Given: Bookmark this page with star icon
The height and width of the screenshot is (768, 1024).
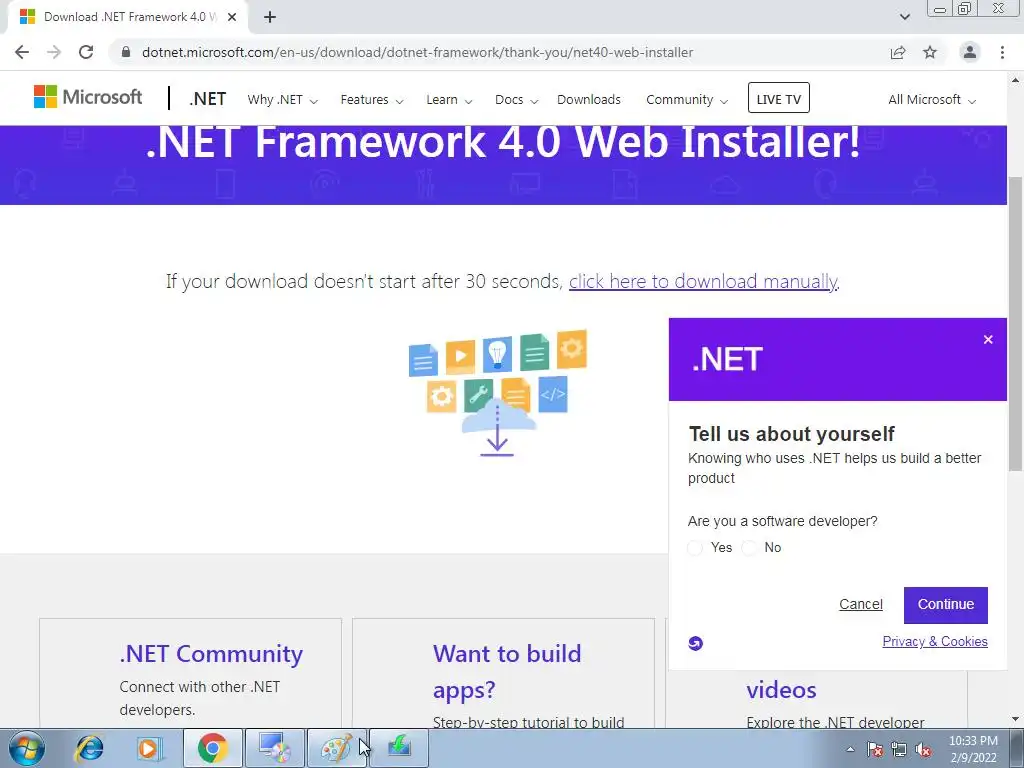Looking at the screenshot, I should (930, 52).
